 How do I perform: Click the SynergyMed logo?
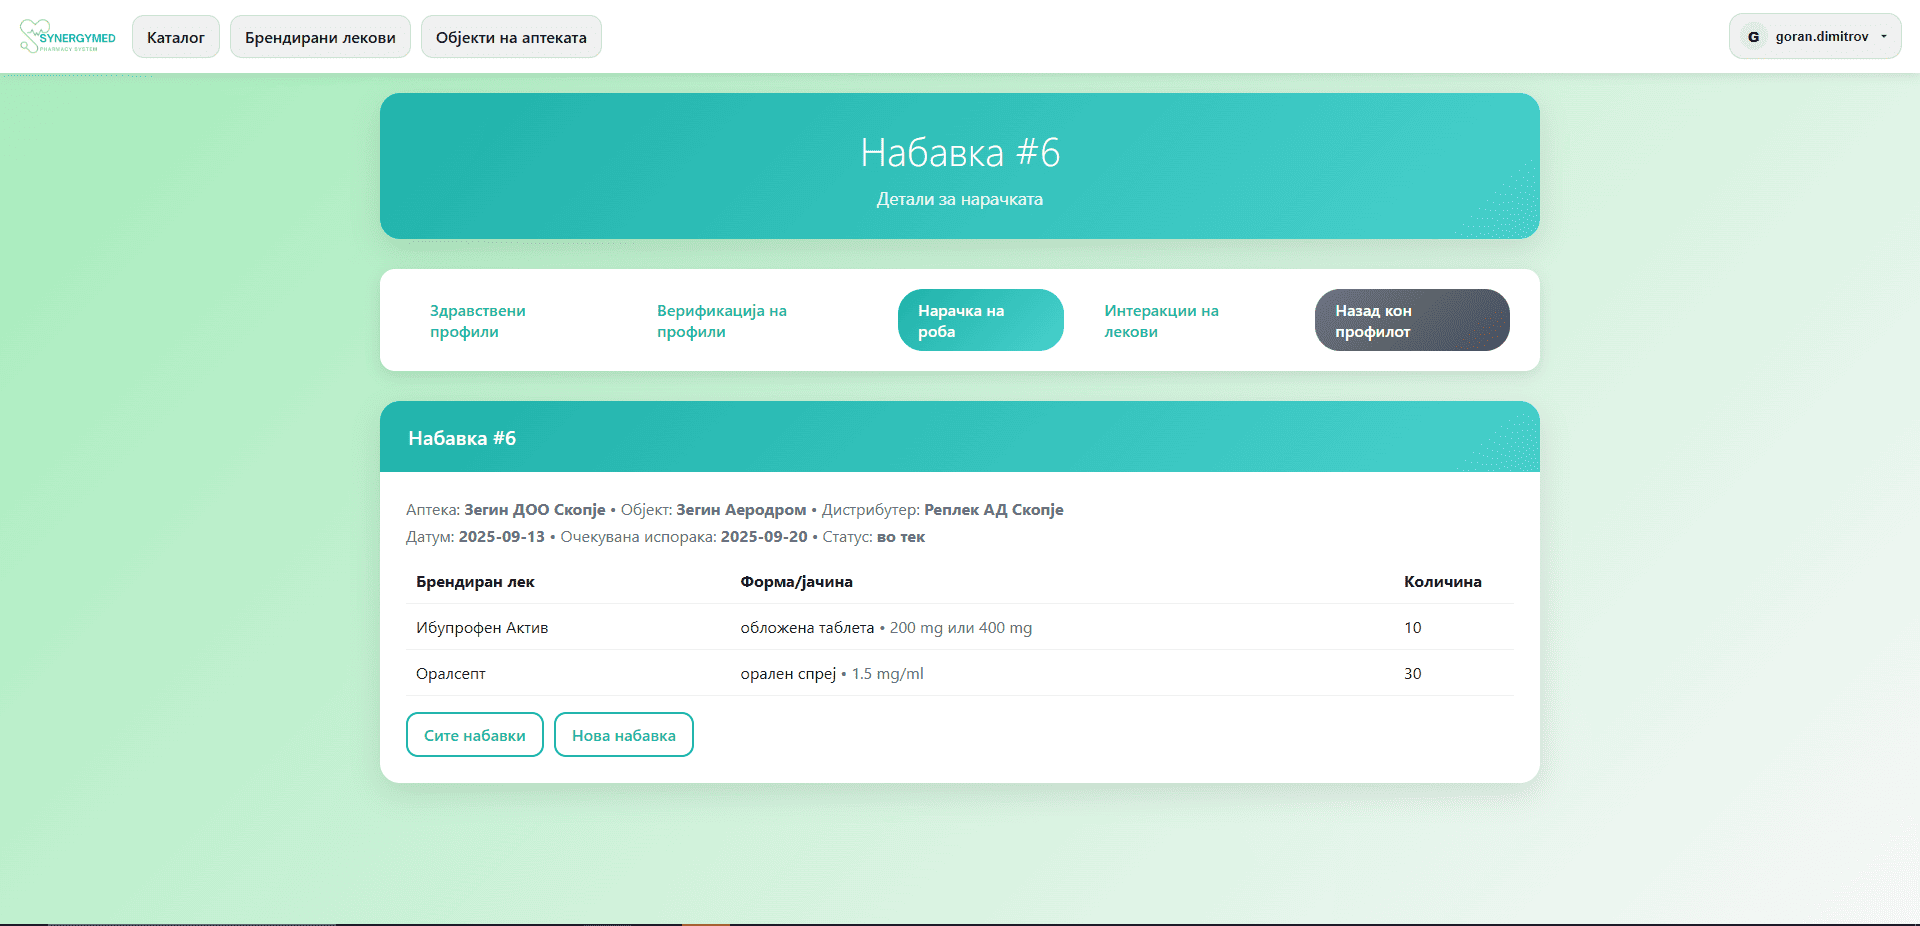(x=67, y=37)
